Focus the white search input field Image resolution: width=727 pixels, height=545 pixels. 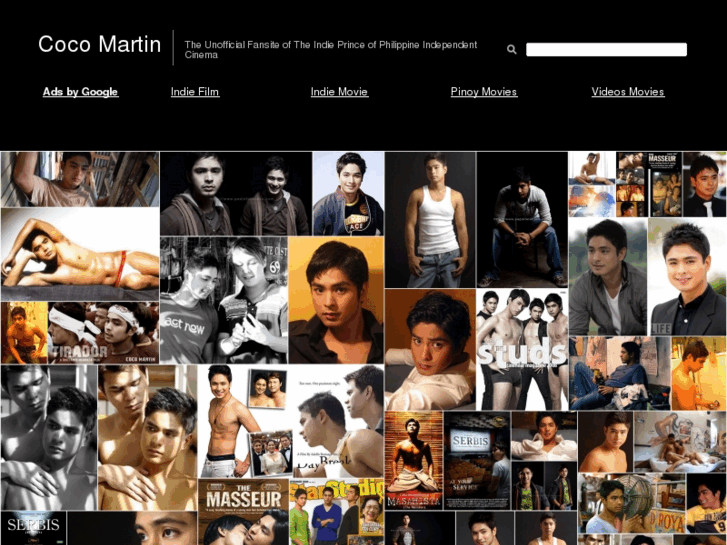pos(606,50)
